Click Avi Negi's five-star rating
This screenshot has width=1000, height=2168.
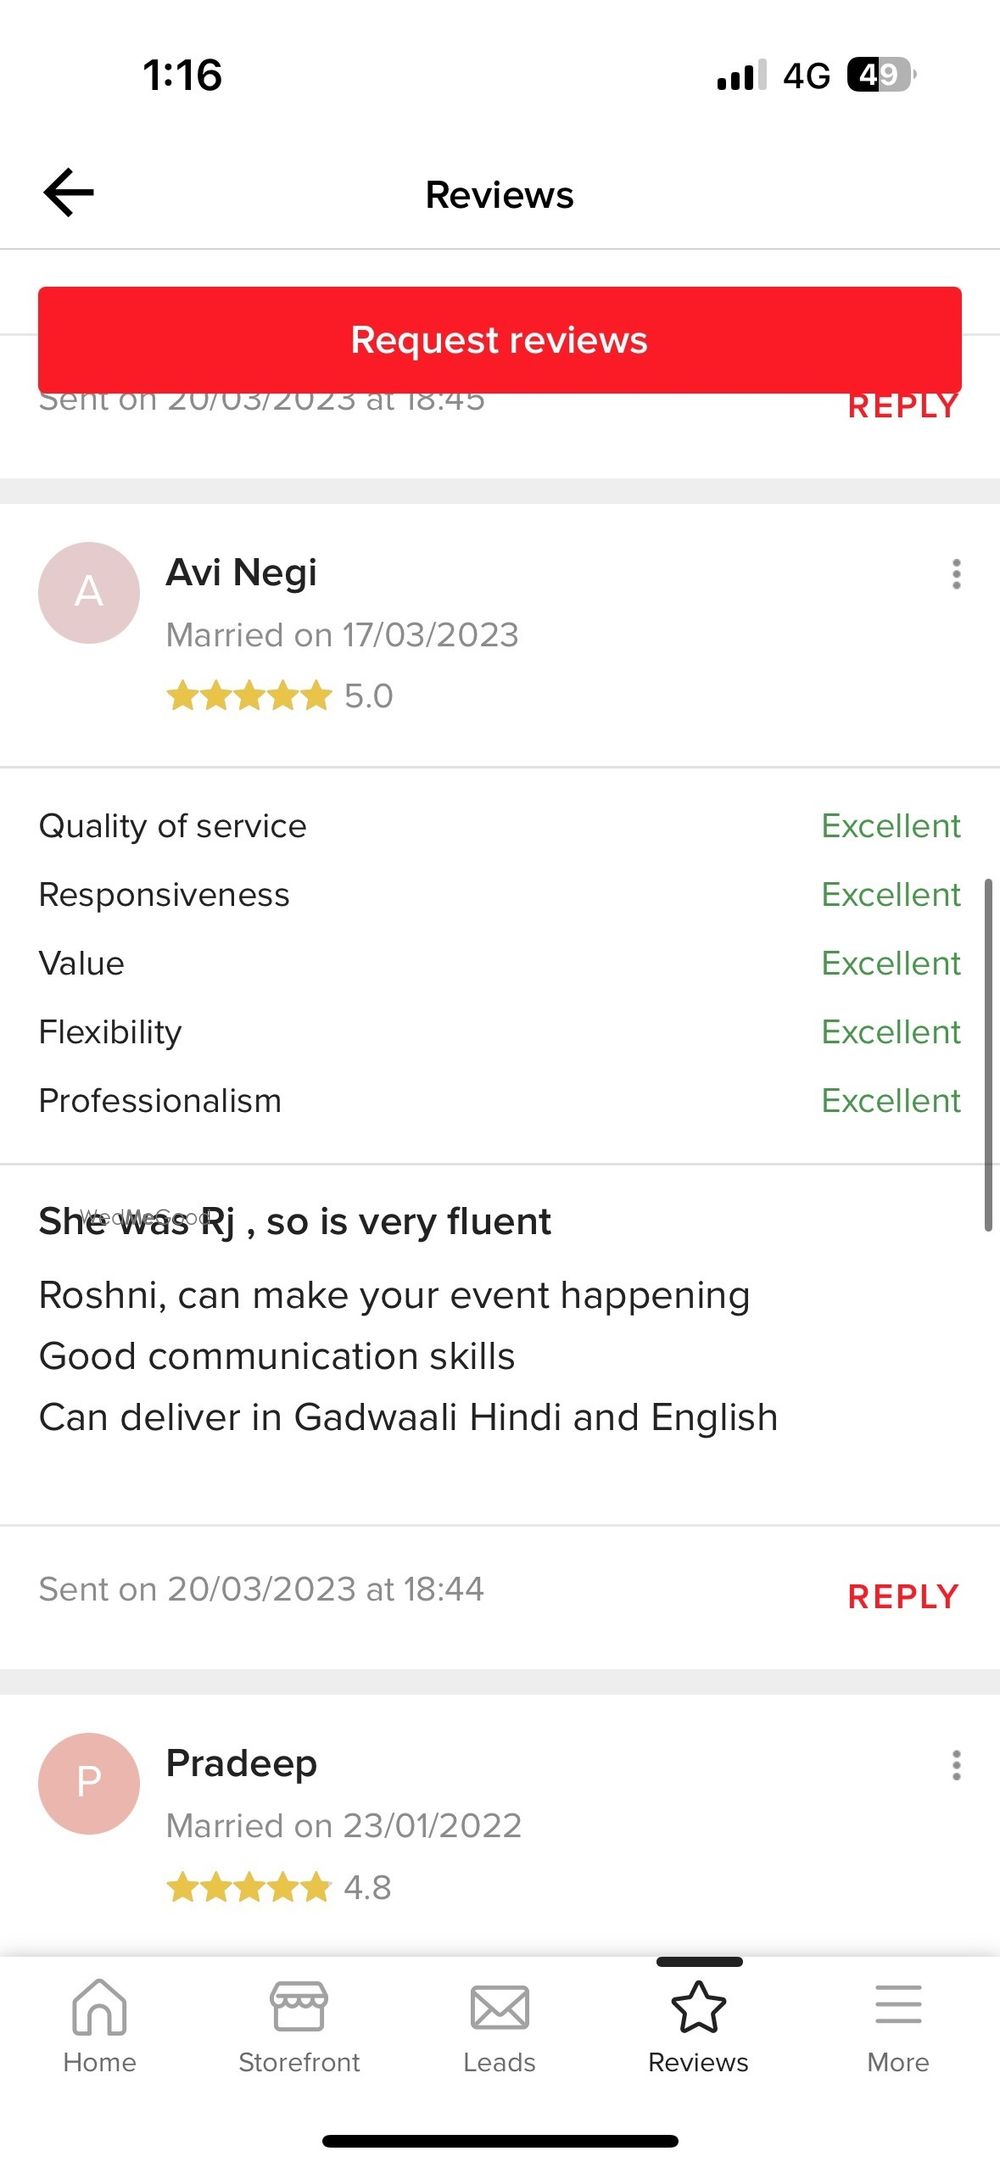tap(249, 696)
